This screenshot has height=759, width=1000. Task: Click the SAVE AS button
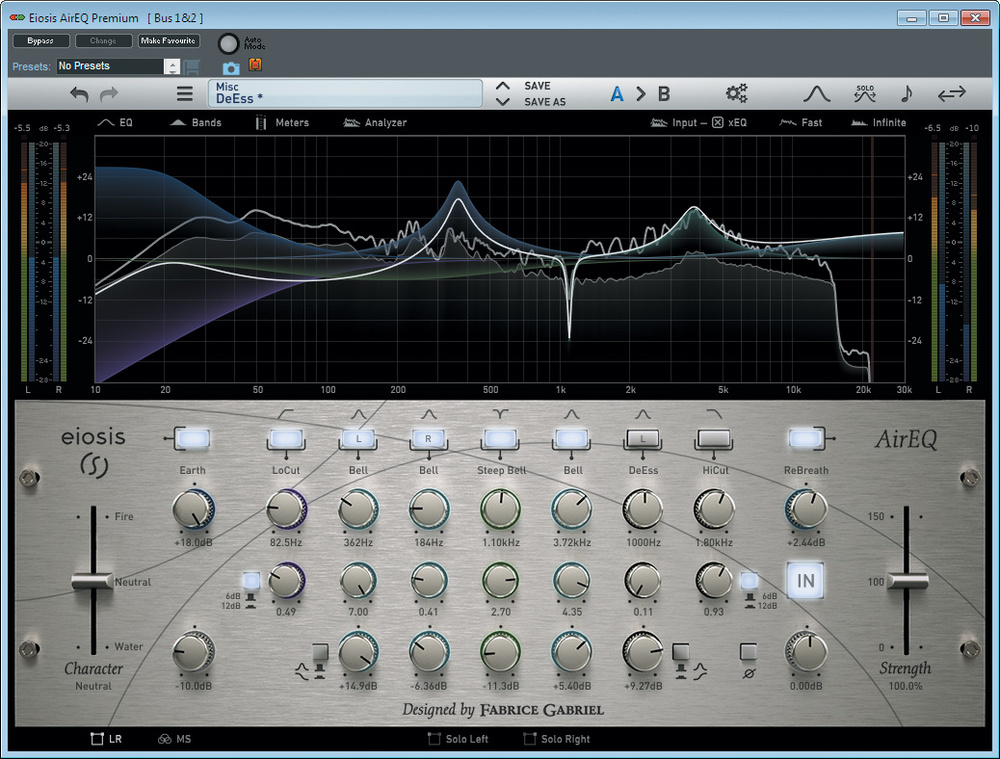click(x=545, y=102)
